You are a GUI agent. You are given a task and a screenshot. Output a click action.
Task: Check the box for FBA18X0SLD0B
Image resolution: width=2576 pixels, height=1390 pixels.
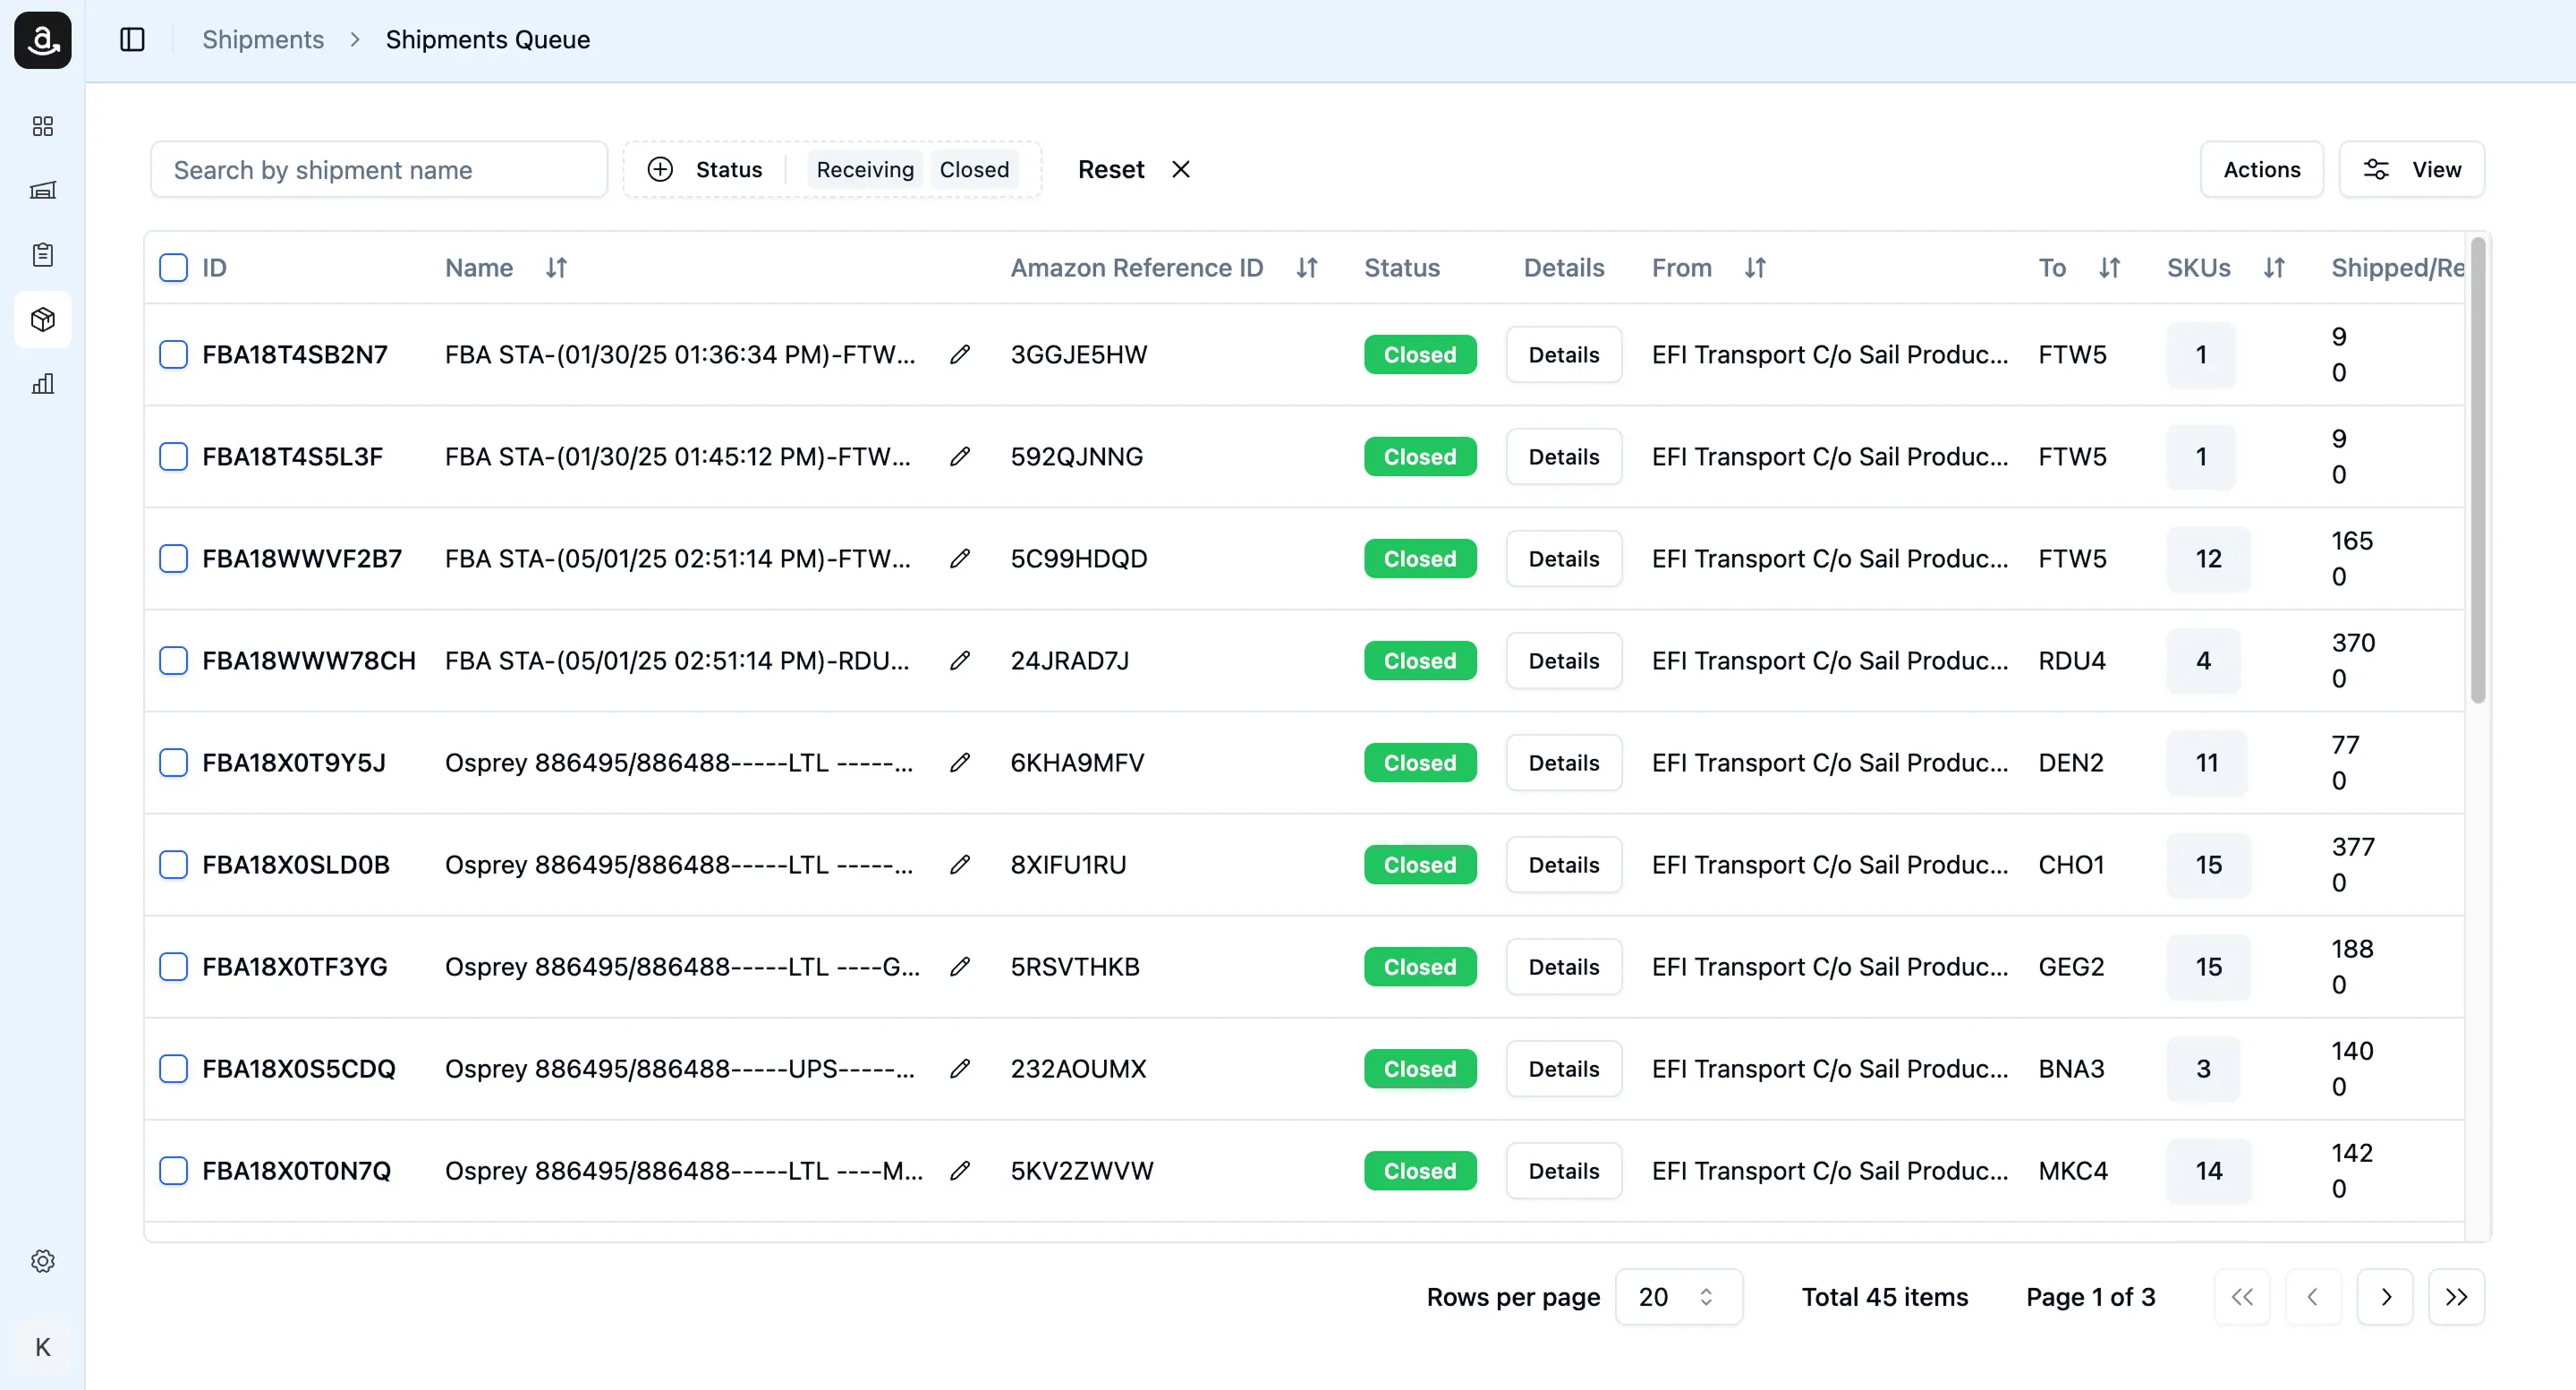coord(174,865)
